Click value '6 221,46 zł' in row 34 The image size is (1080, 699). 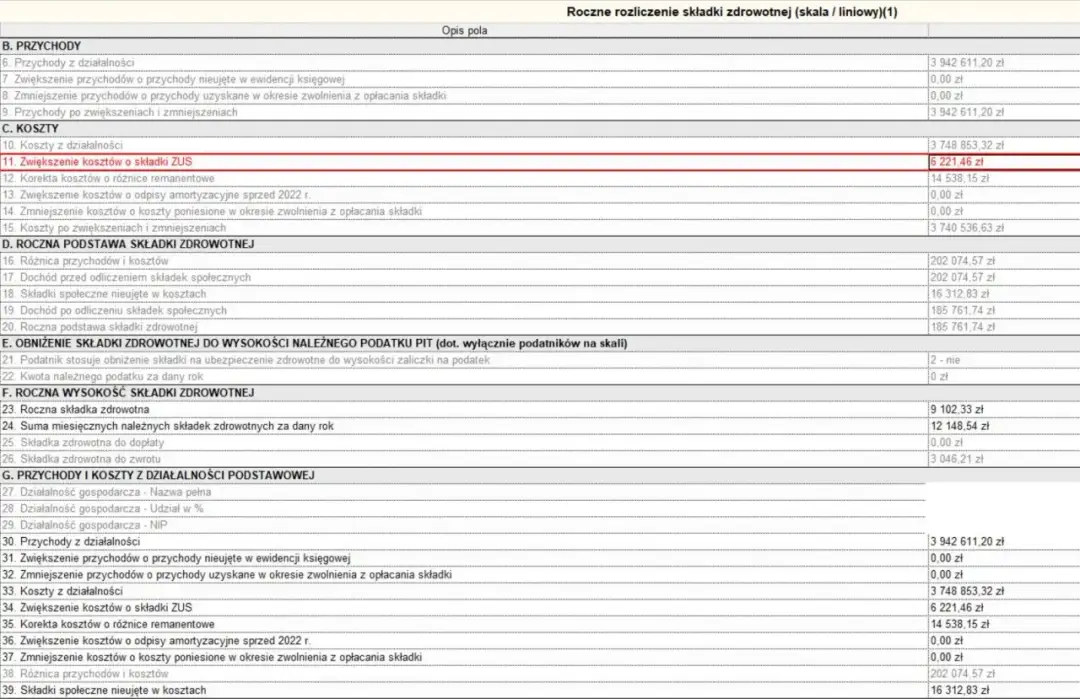pos(957,608)
